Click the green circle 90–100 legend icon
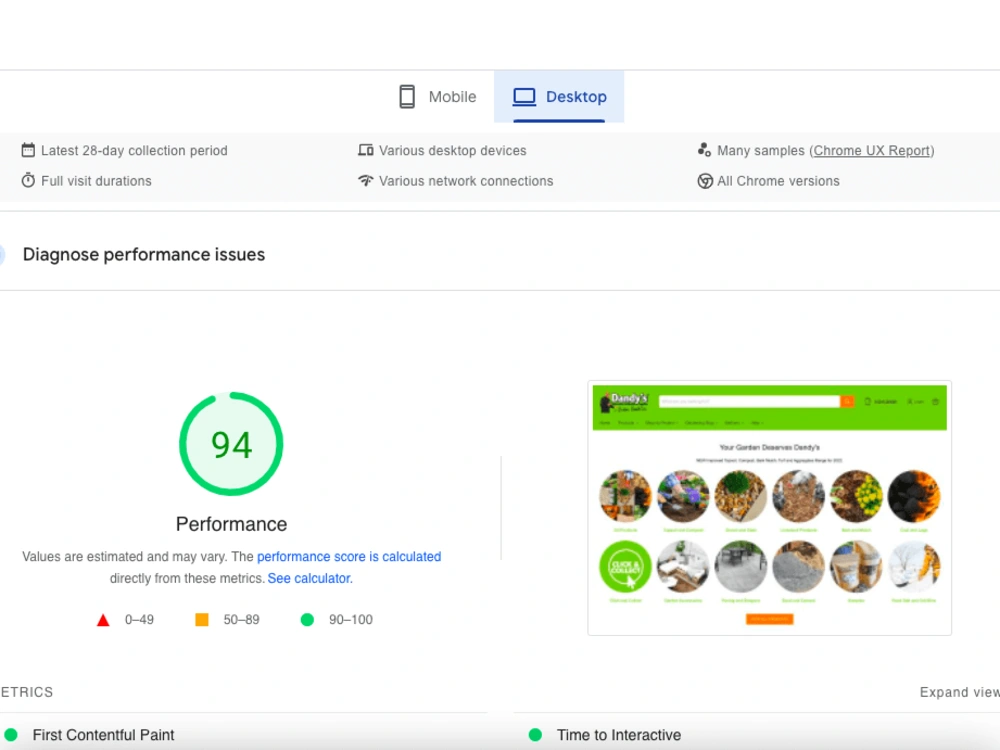 (307, 619)
